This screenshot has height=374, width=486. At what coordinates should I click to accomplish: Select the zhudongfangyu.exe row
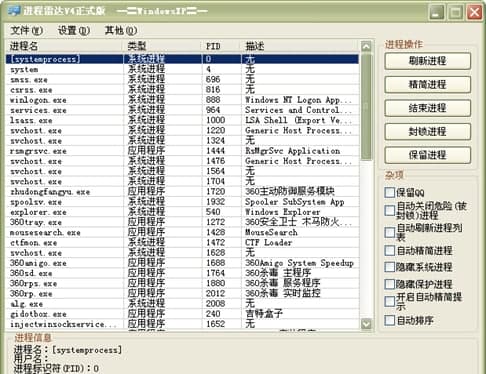[183, 192]
